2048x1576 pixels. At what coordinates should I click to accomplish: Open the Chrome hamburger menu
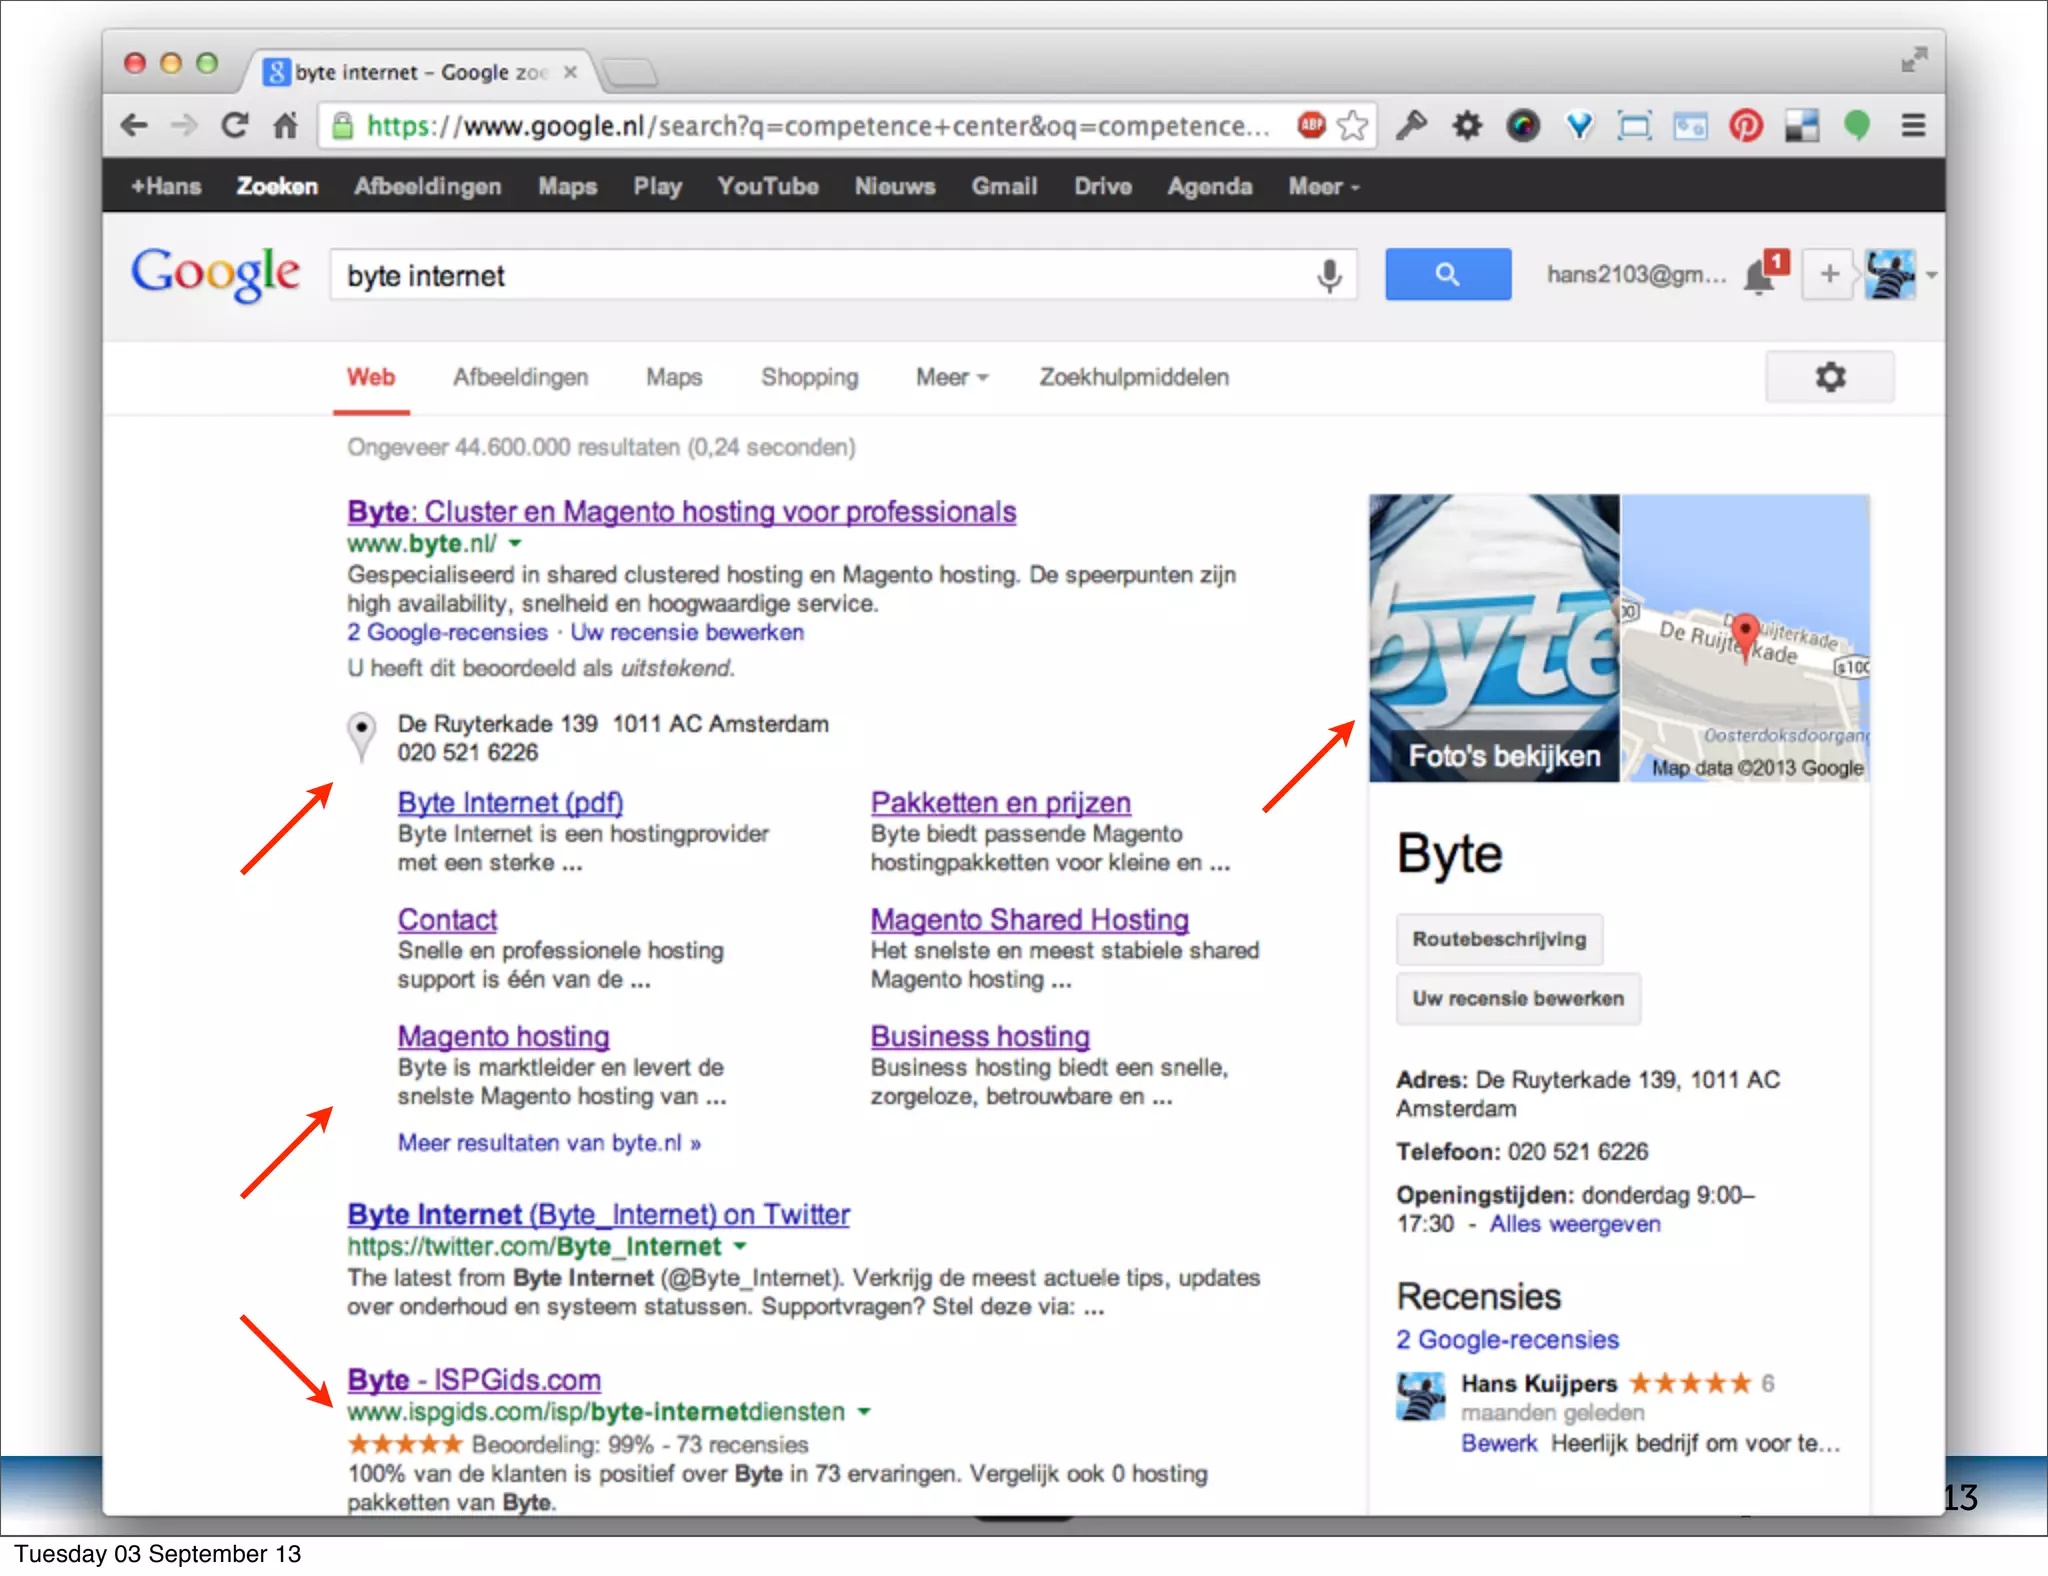(1913, 126)
